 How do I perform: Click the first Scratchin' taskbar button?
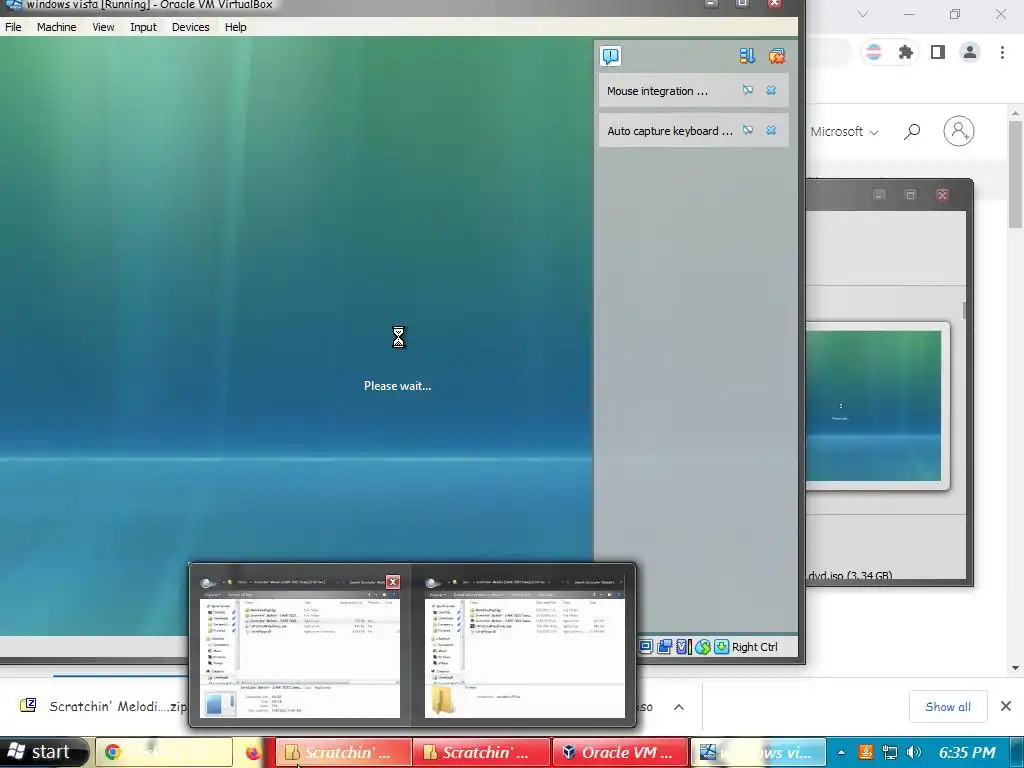coord(344,753)
